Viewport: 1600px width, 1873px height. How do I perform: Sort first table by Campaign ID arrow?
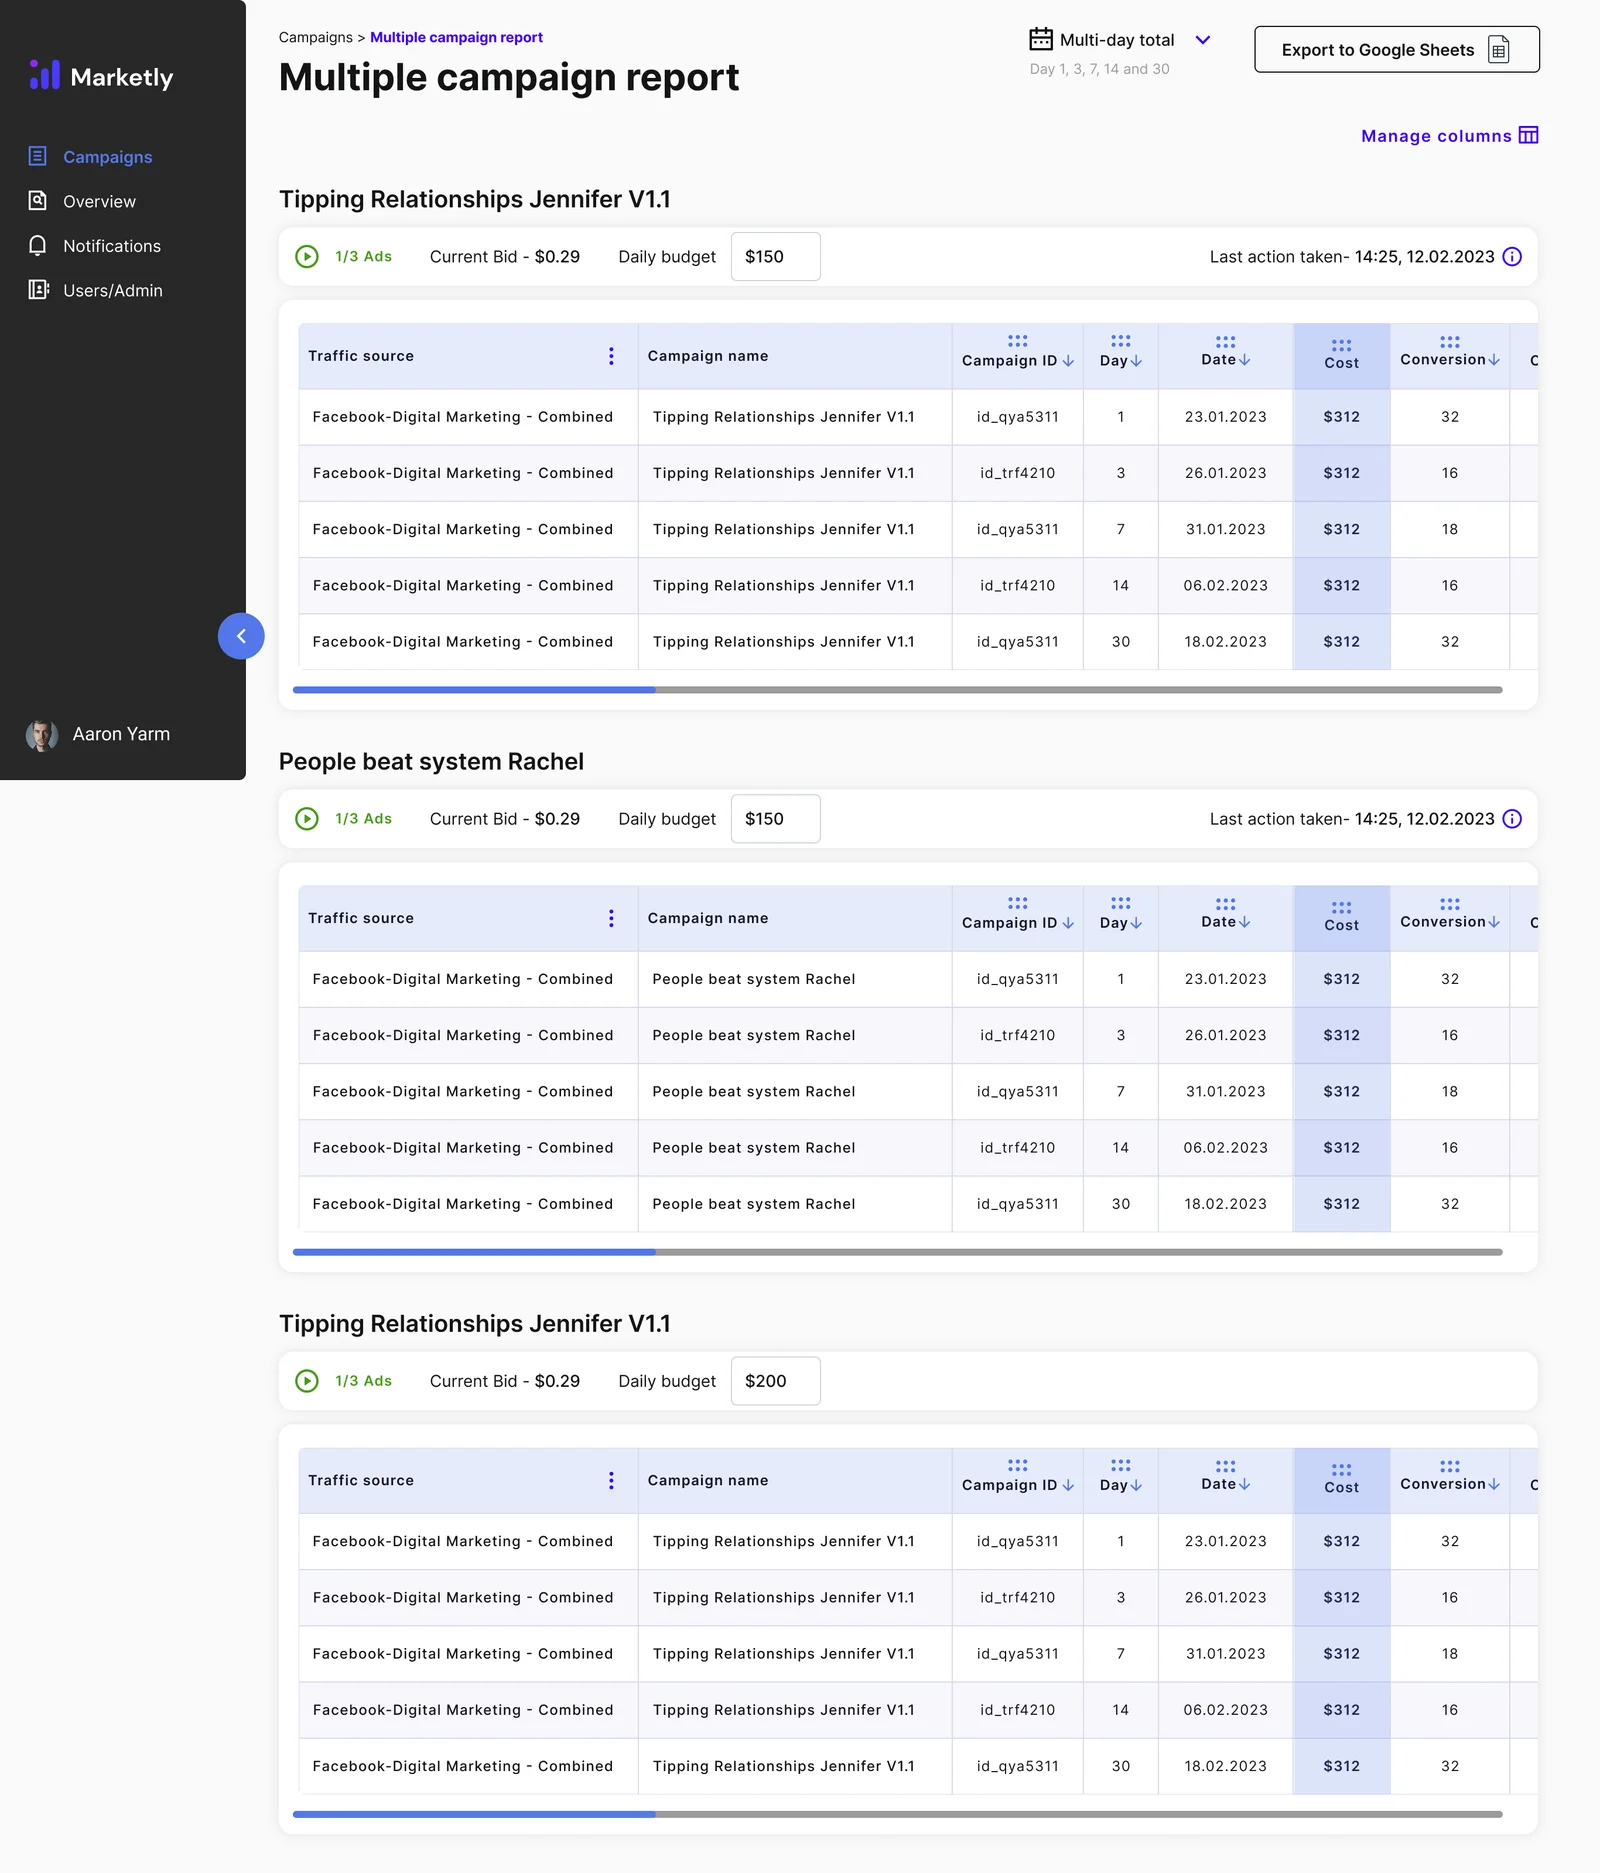(1068, 361)
